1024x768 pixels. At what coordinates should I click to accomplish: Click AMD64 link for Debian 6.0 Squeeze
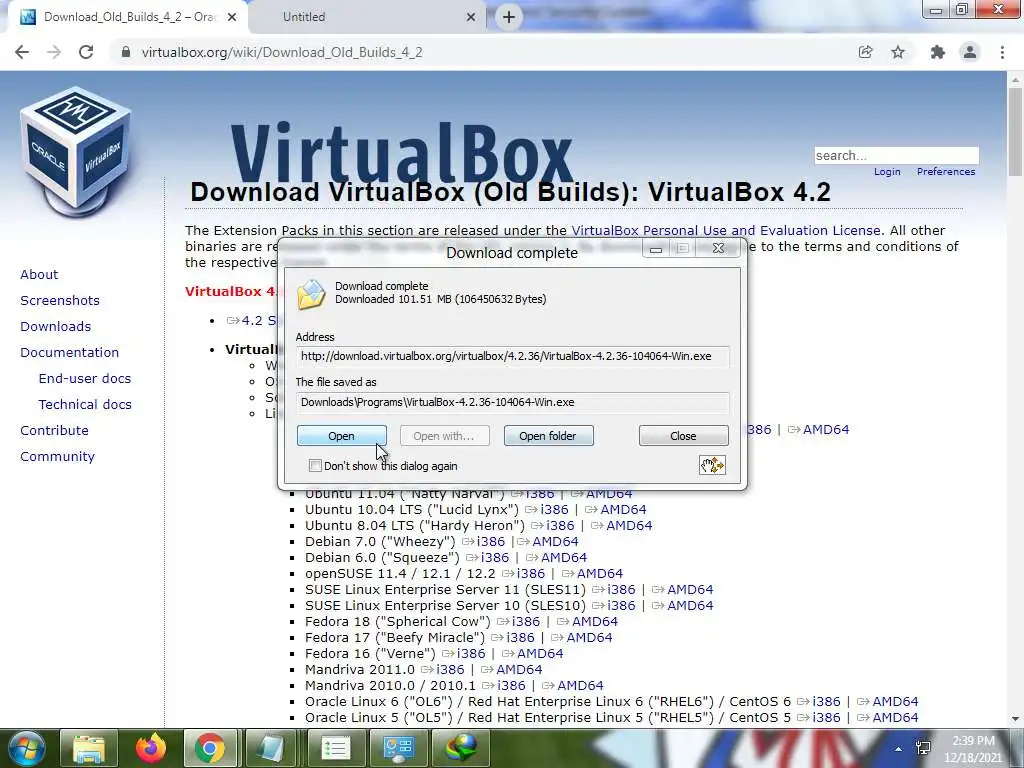(564, 558)
